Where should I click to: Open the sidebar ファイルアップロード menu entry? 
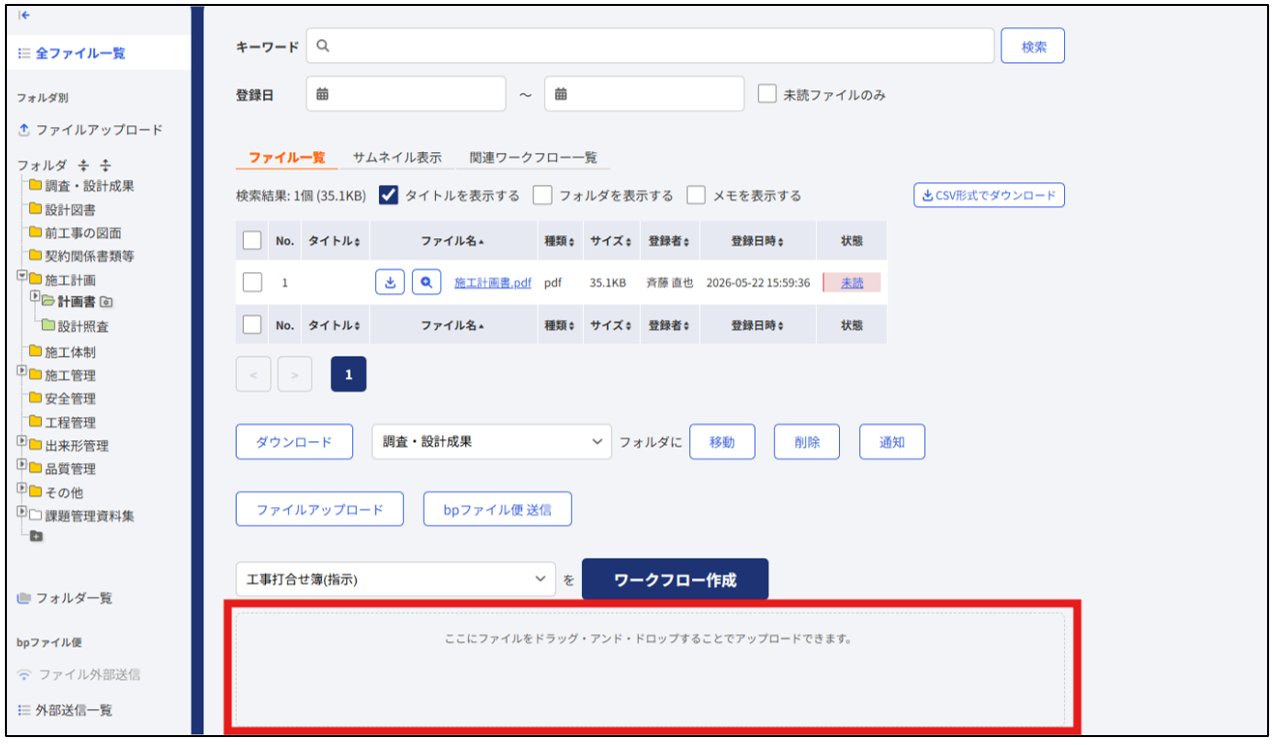tap(90, 130)
